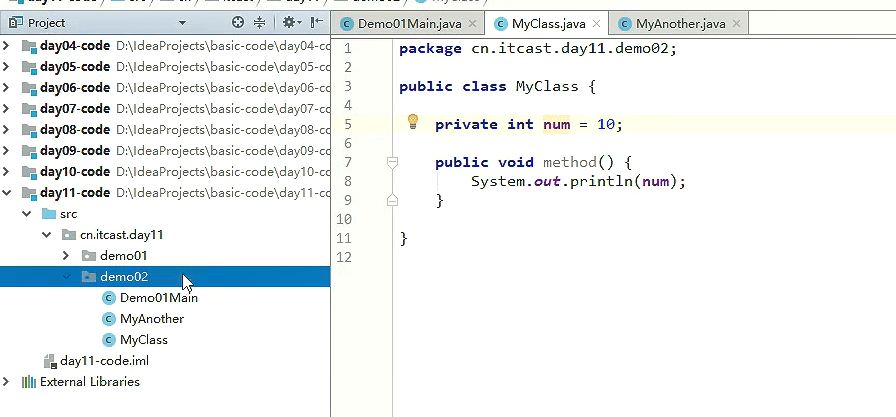Collapse the cn.itcast.day11 package
This screenshot has height=417, width=896.
[46, 235]
